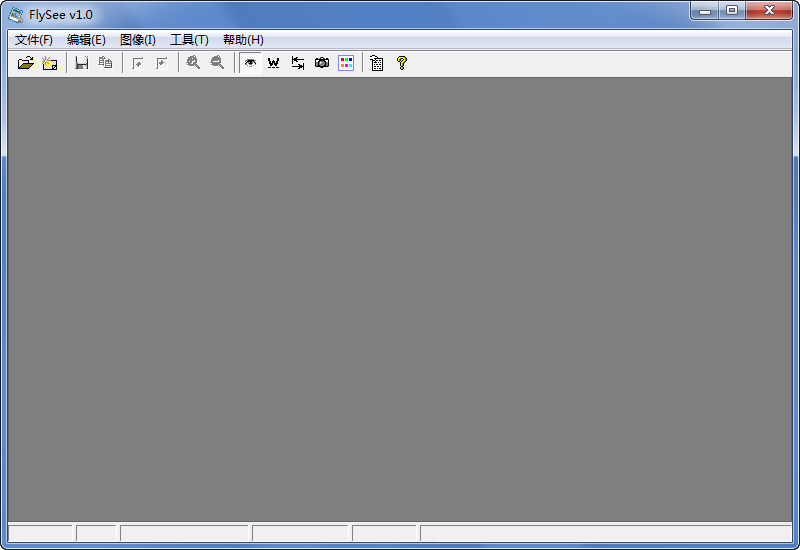Click the yellow question mark help icon
This screenshot has height=550, width=800.
pos(402,63)
